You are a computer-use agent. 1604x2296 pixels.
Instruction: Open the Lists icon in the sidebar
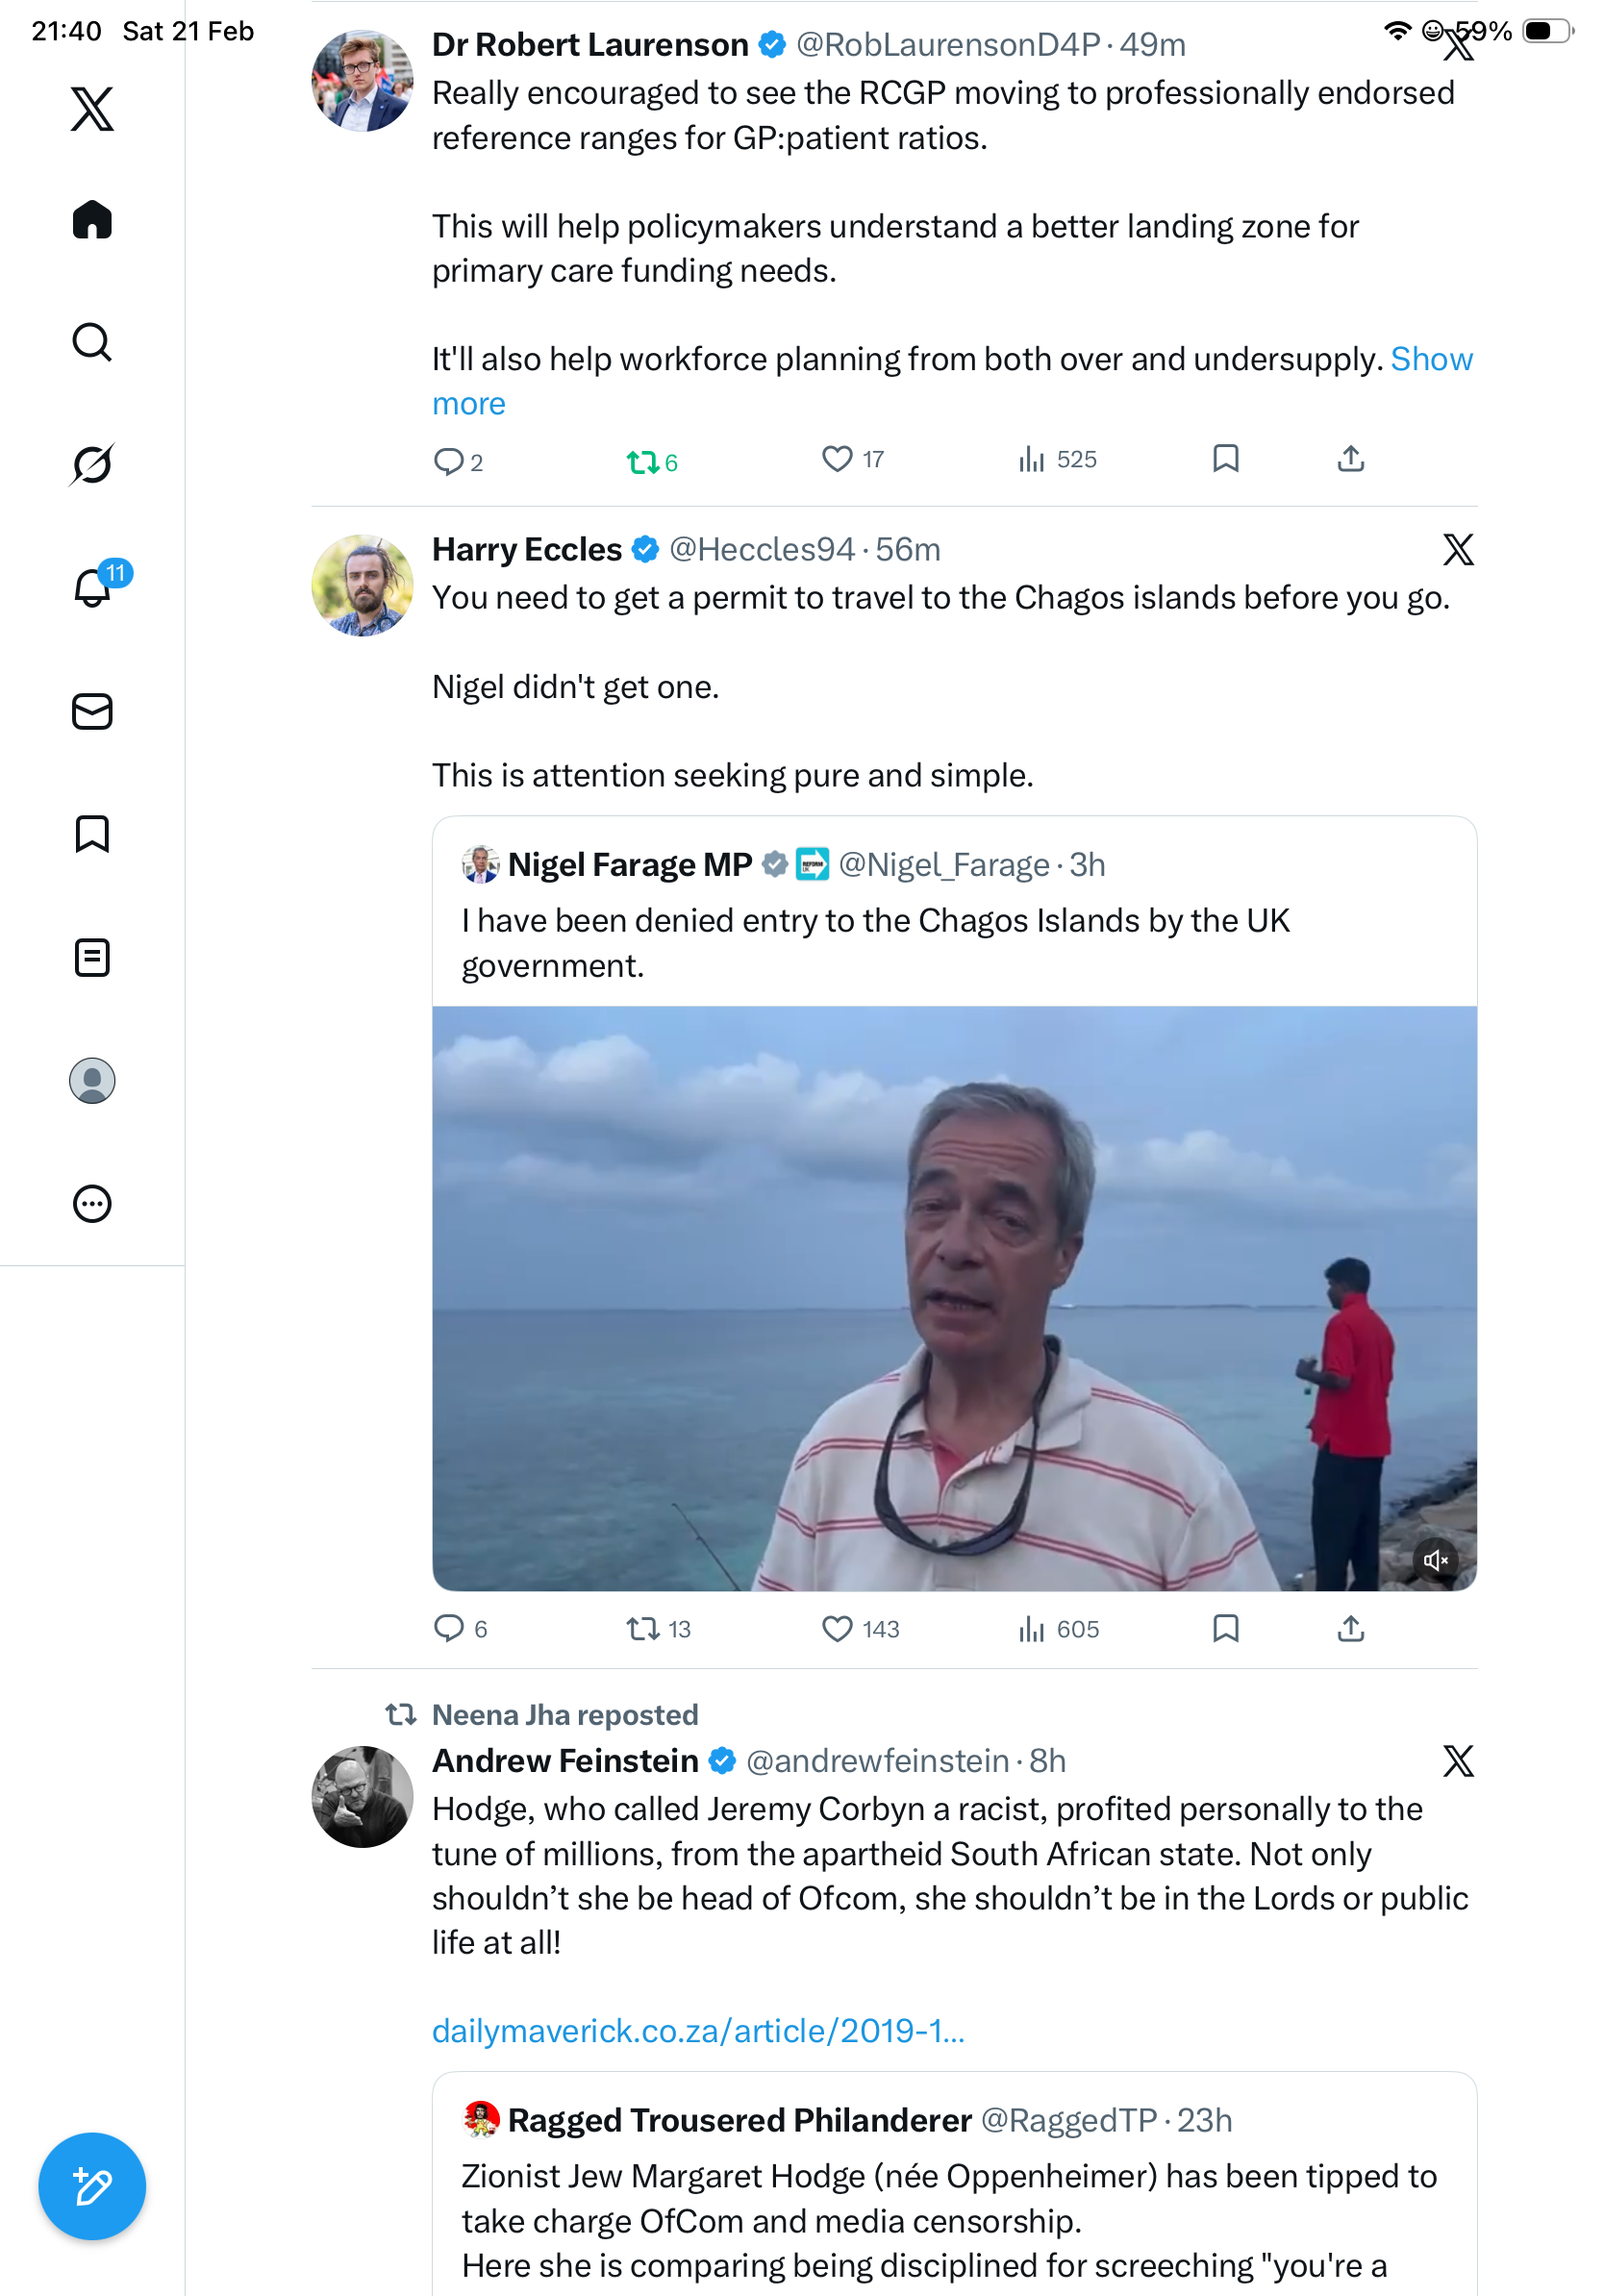pyautogui.click(x=92, y=957)
